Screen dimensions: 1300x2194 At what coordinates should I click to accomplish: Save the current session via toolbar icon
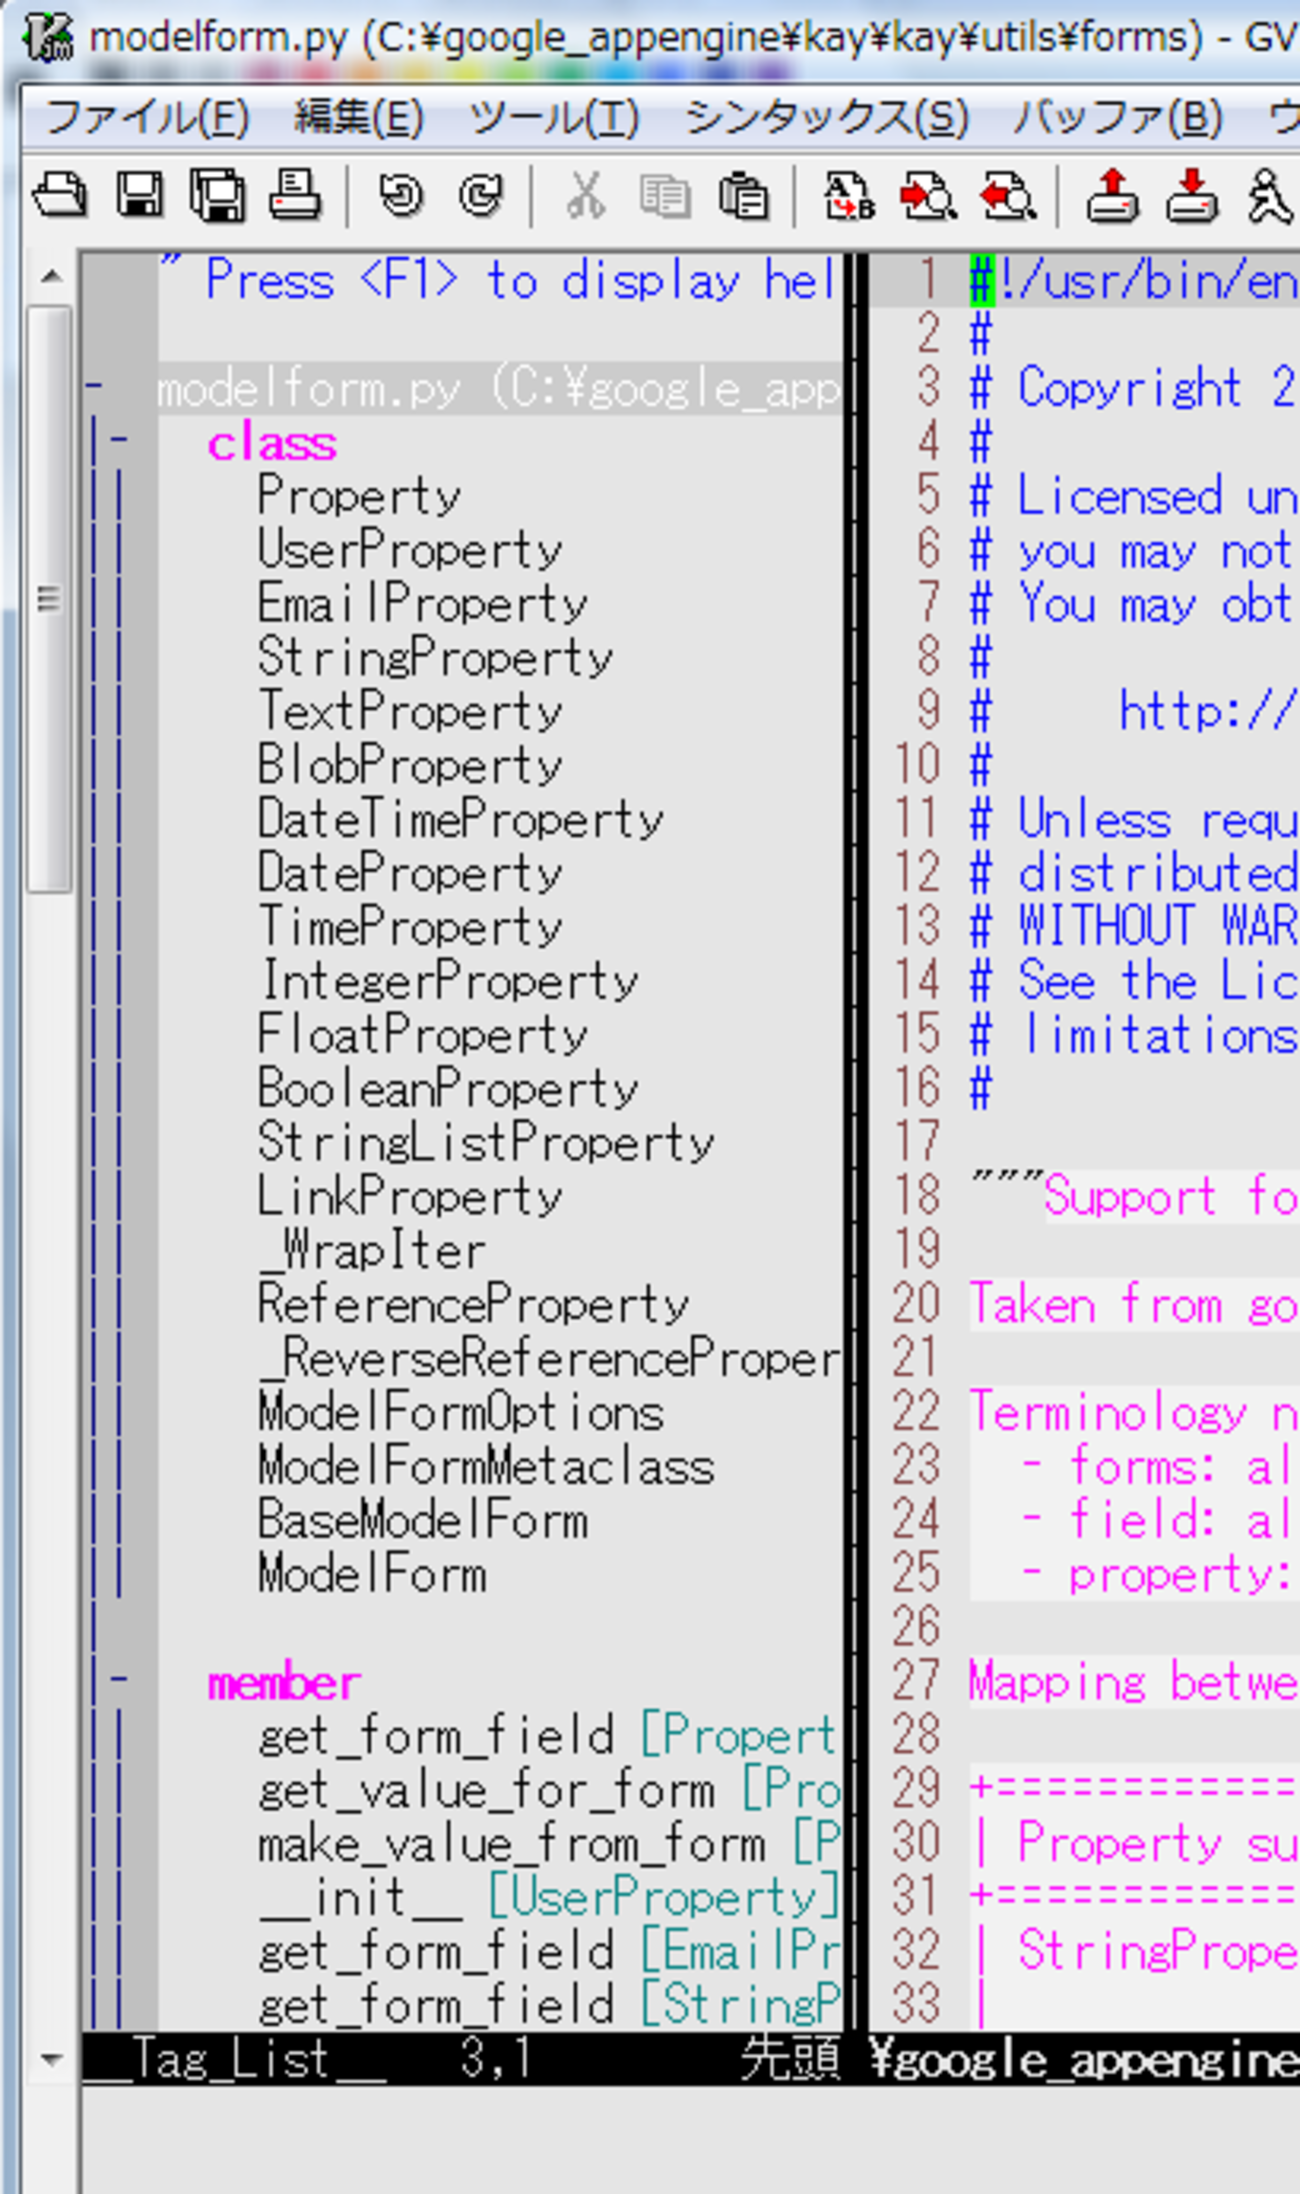click(1191, 195)
